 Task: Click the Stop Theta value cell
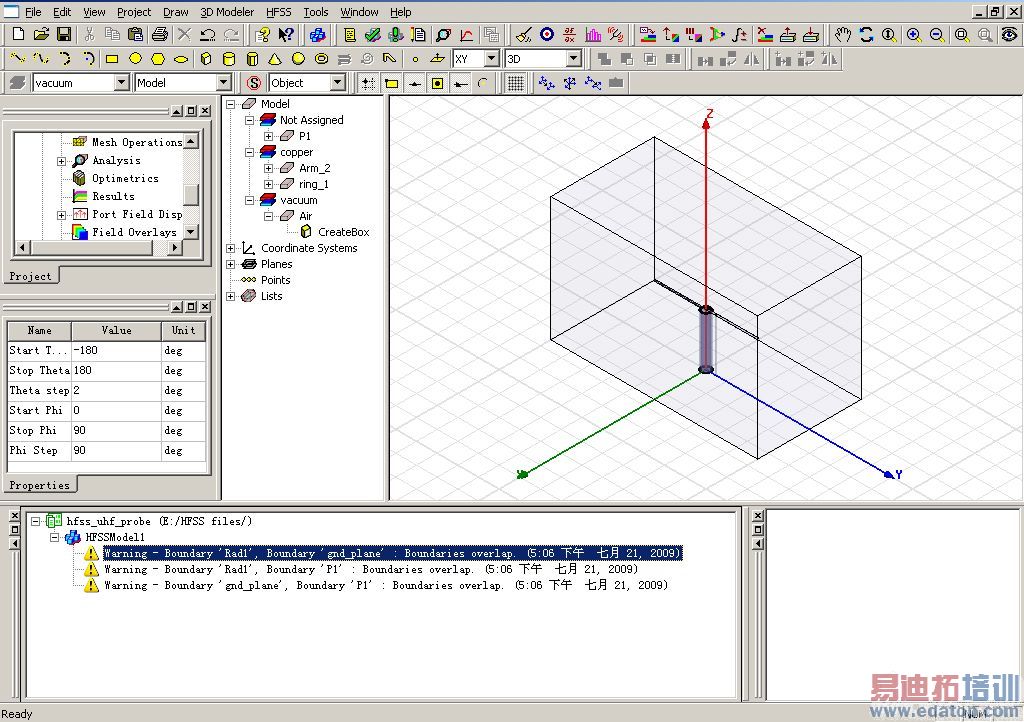tap(116, 370)
